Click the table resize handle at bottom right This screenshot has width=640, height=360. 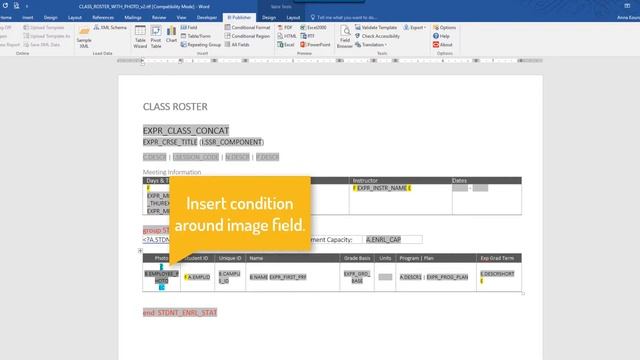pos(523,293)
